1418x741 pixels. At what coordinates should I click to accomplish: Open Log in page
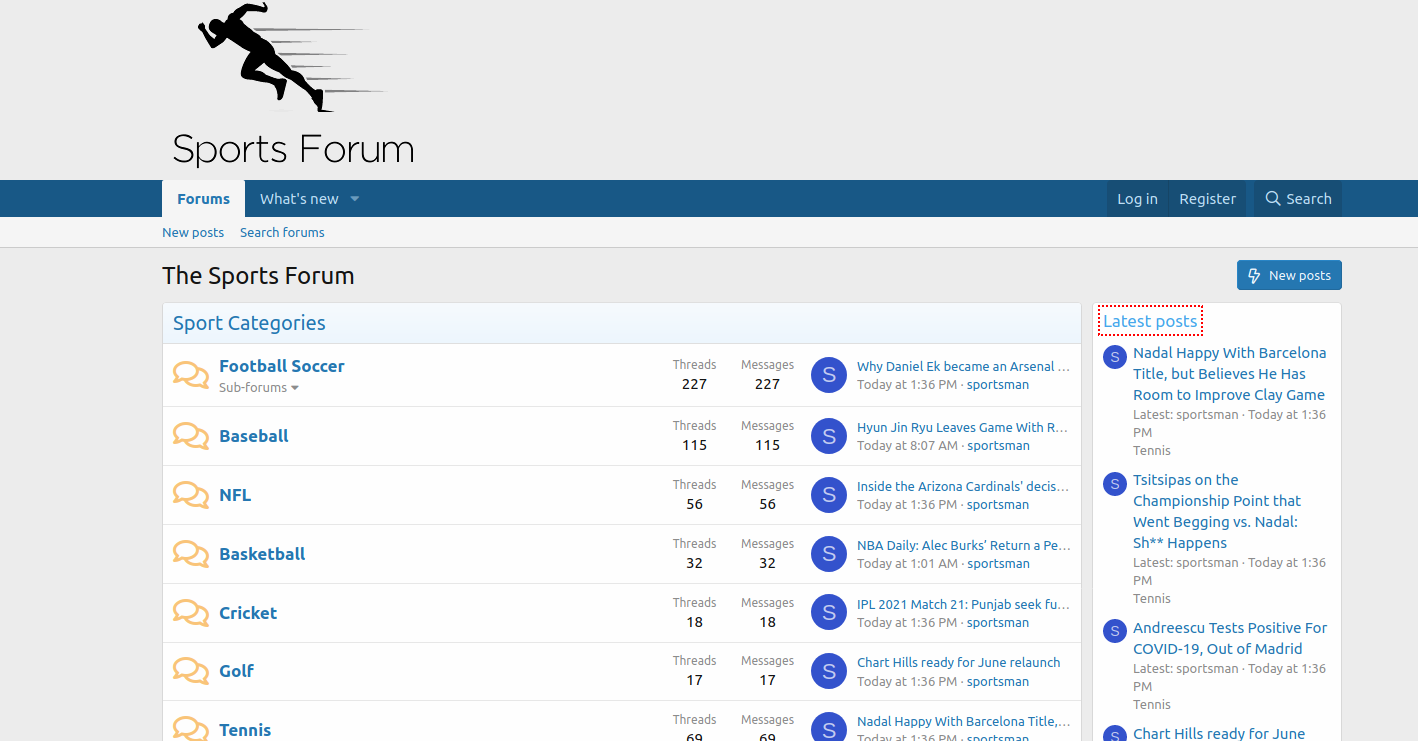point(1137,199)
